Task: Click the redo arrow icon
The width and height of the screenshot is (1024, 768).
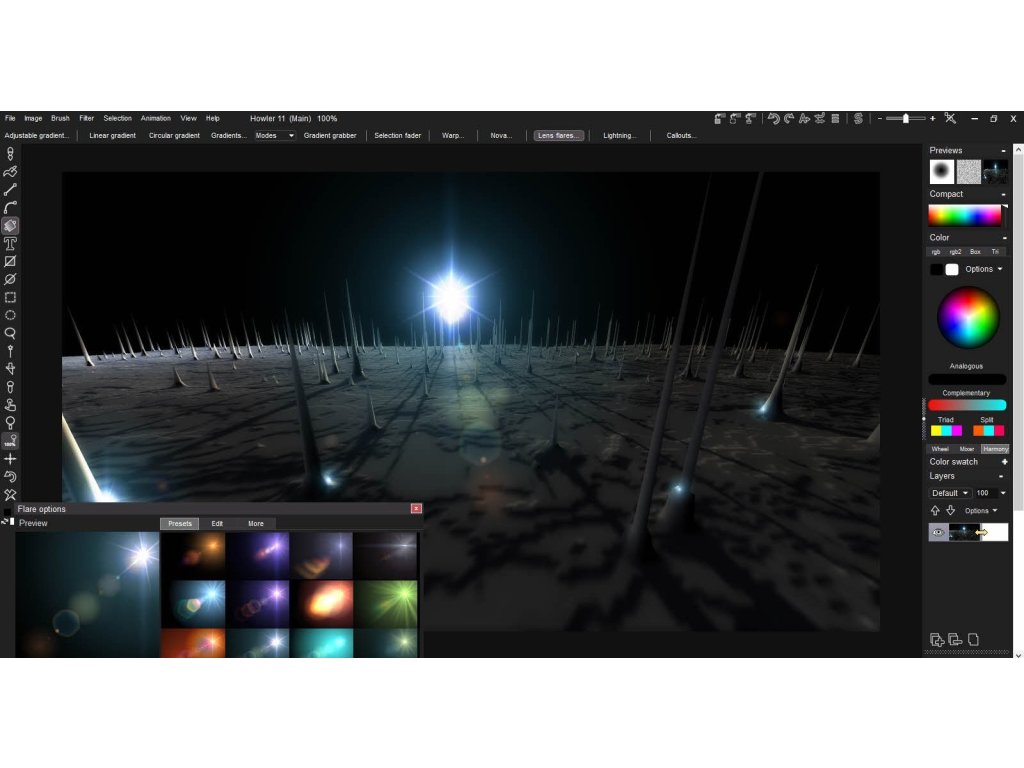Action: tap(788, 118)
